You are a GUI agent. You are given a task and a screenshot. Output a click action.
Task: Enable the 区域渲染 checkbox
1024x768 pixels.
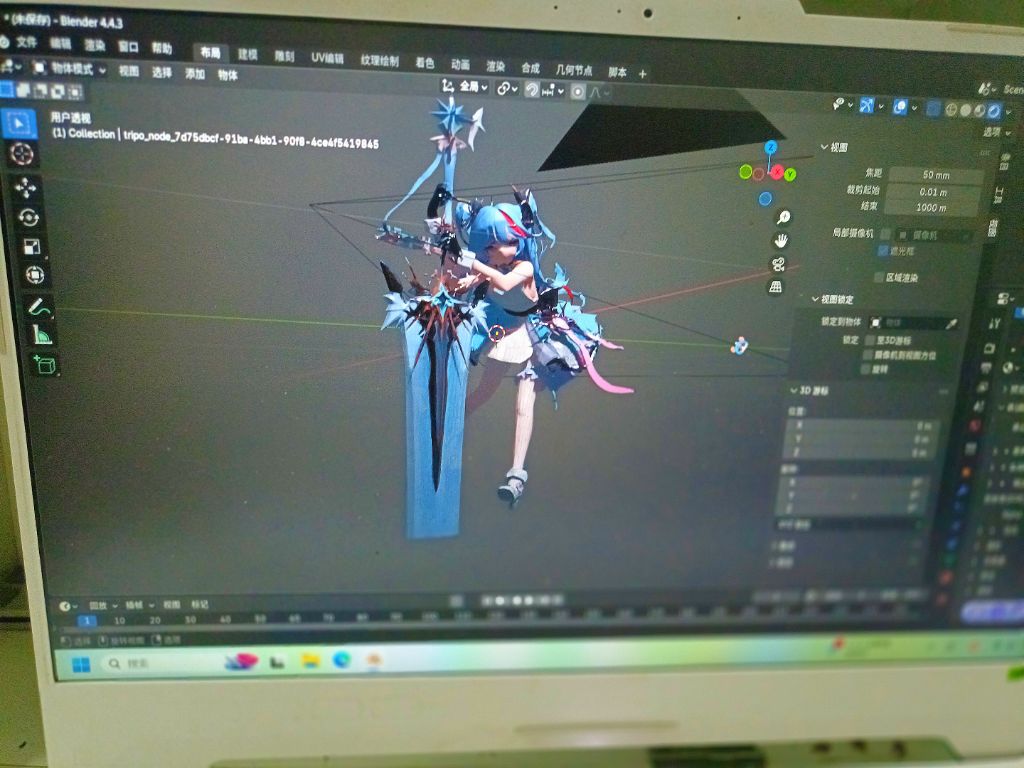pos(879,278)
